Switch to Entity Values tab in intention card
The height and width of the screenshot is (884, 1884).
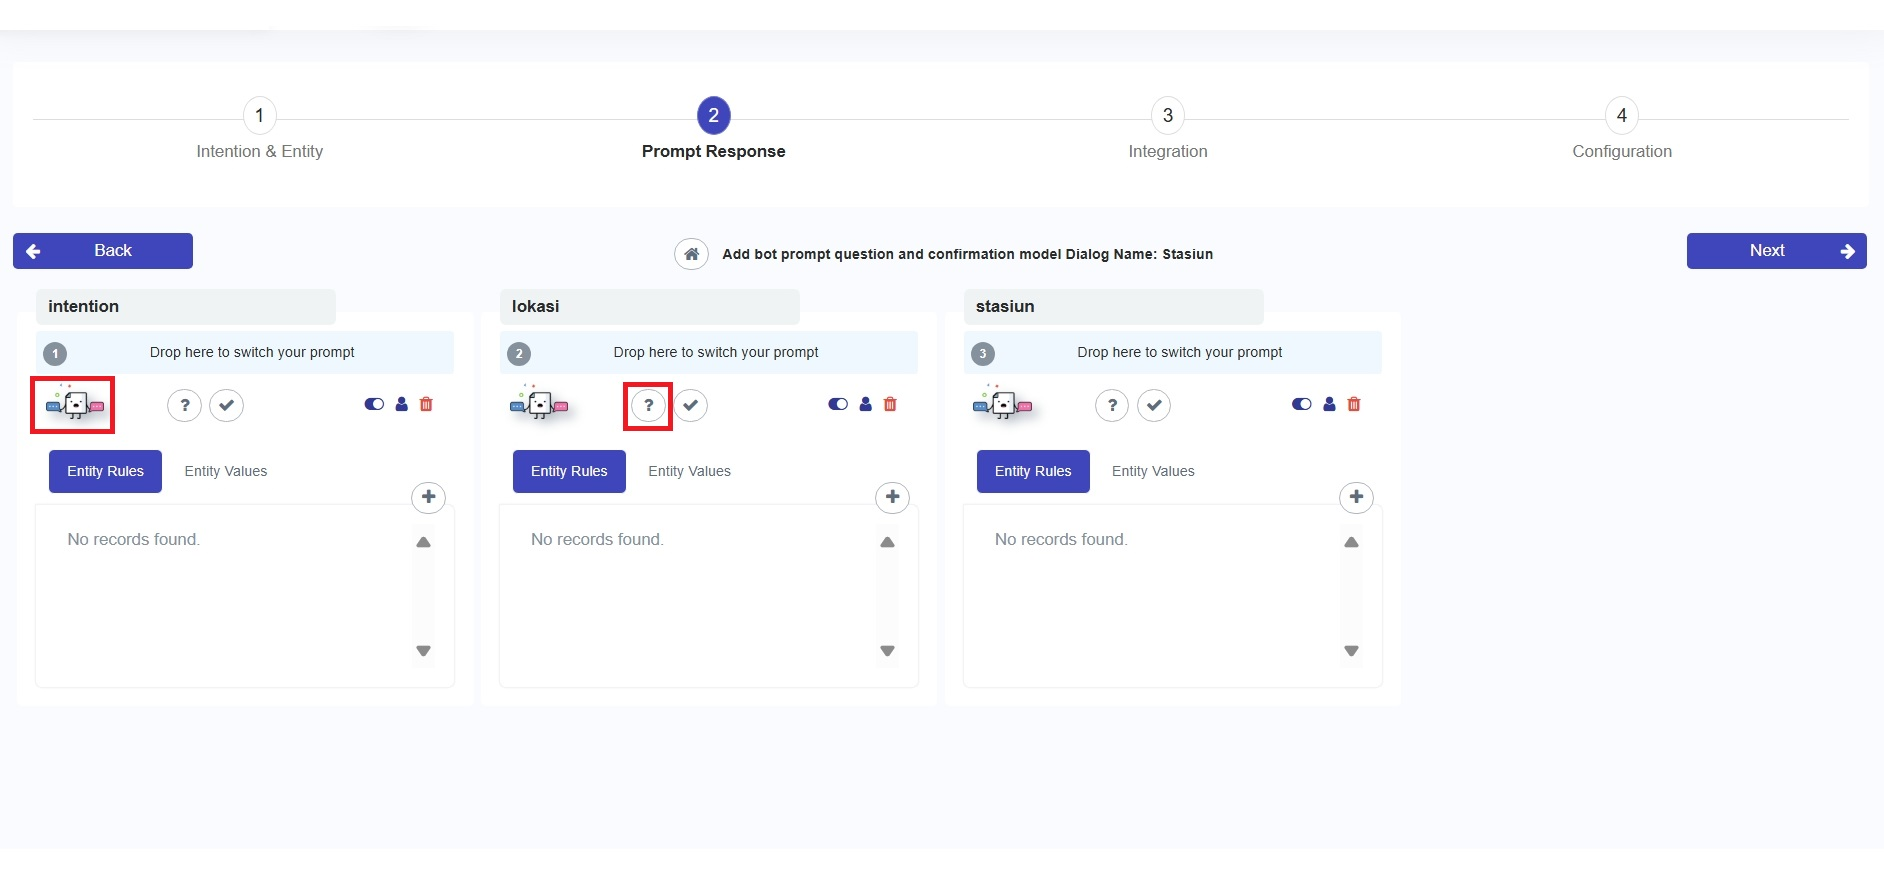[226, 471]
